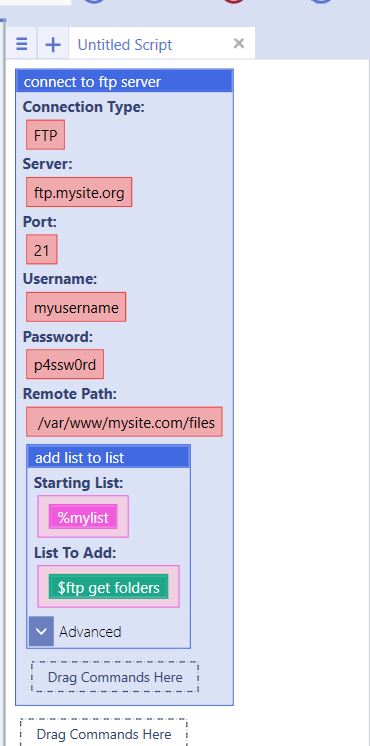This screenshot has width=370, height=746.
Task: Add a new script tab
Action: pyautogui.click(x=53, y=44)
